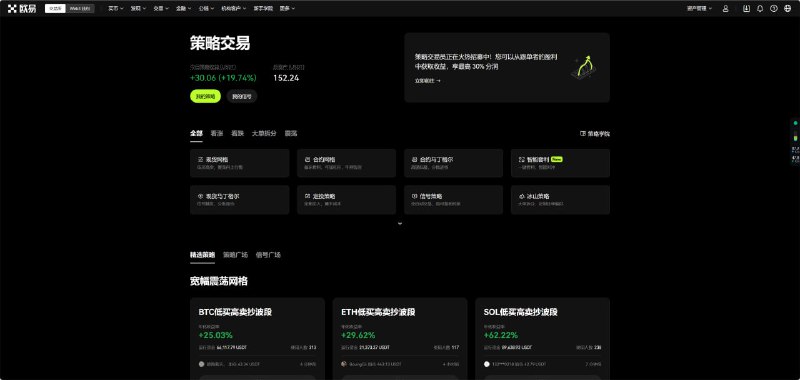Expand the 机构客户 institutional menu
800x380 pixels.
(x=234, y=9)
